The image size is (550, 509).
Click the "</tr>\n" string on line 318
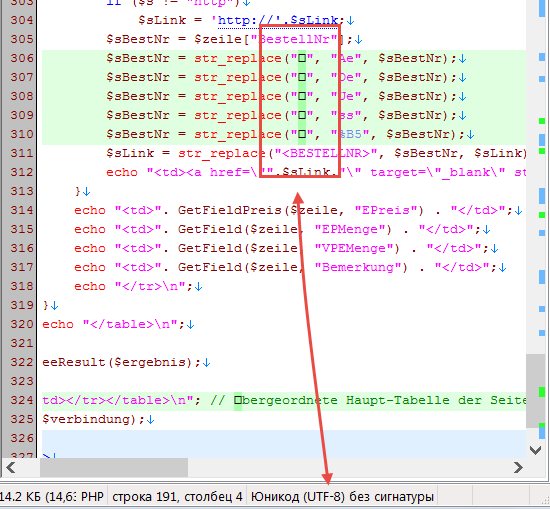150,286
